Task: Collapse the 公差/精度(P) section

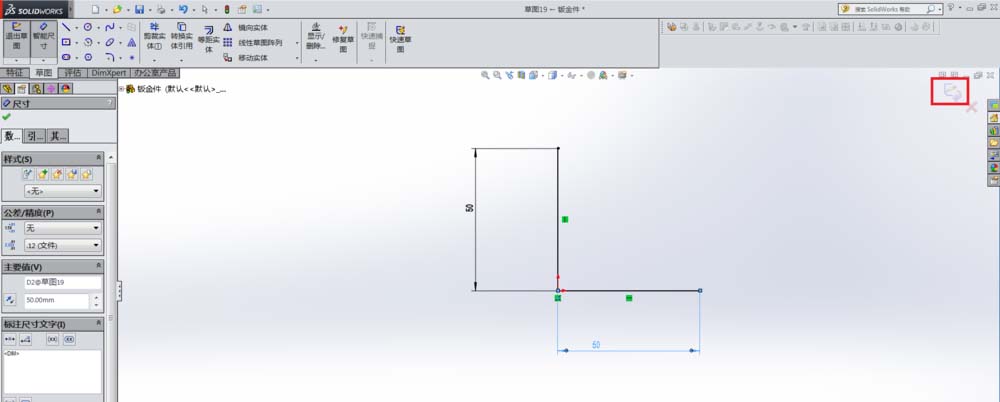Action: click(98, 212)
